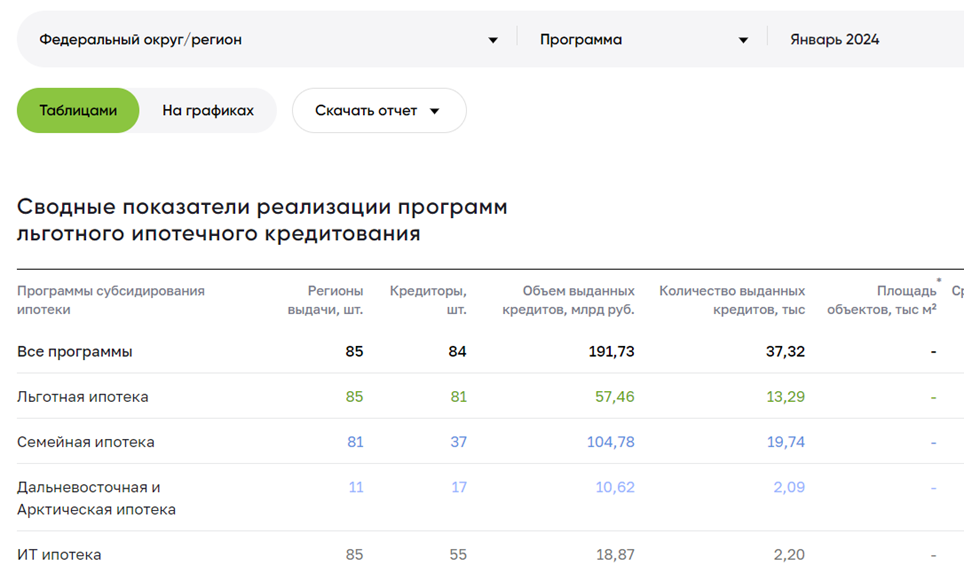Click the 19,74 value for Семейная ипотека
Screen dimensions: 964x581
[785, 442]
